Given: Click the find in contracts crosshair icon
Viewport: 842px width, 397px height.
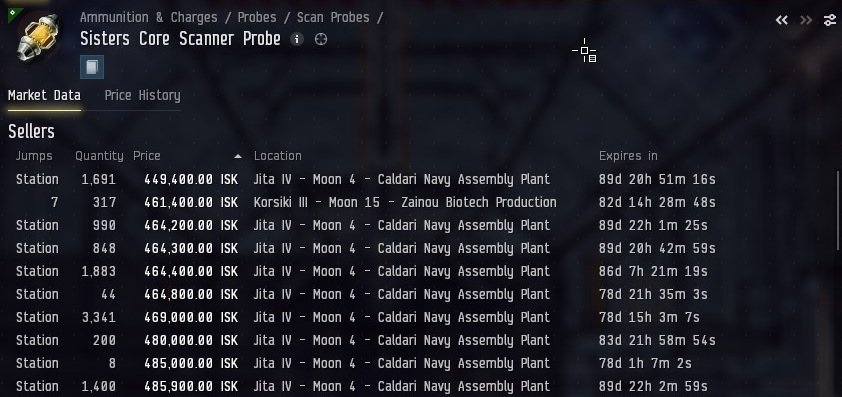Looking at the screenshot, I should (321, 39).
